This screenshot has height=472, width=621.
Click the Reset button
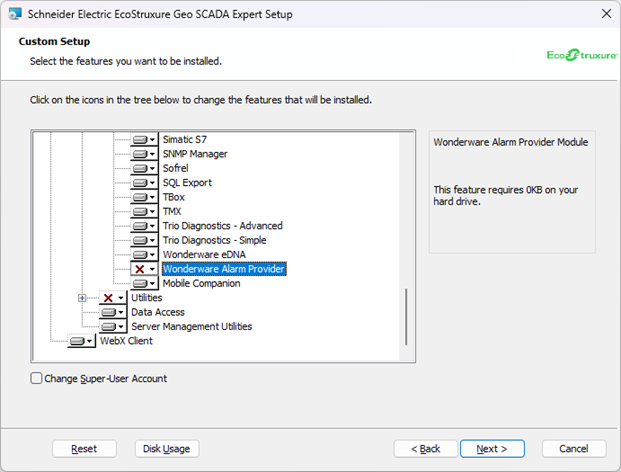tap(85, 449)
